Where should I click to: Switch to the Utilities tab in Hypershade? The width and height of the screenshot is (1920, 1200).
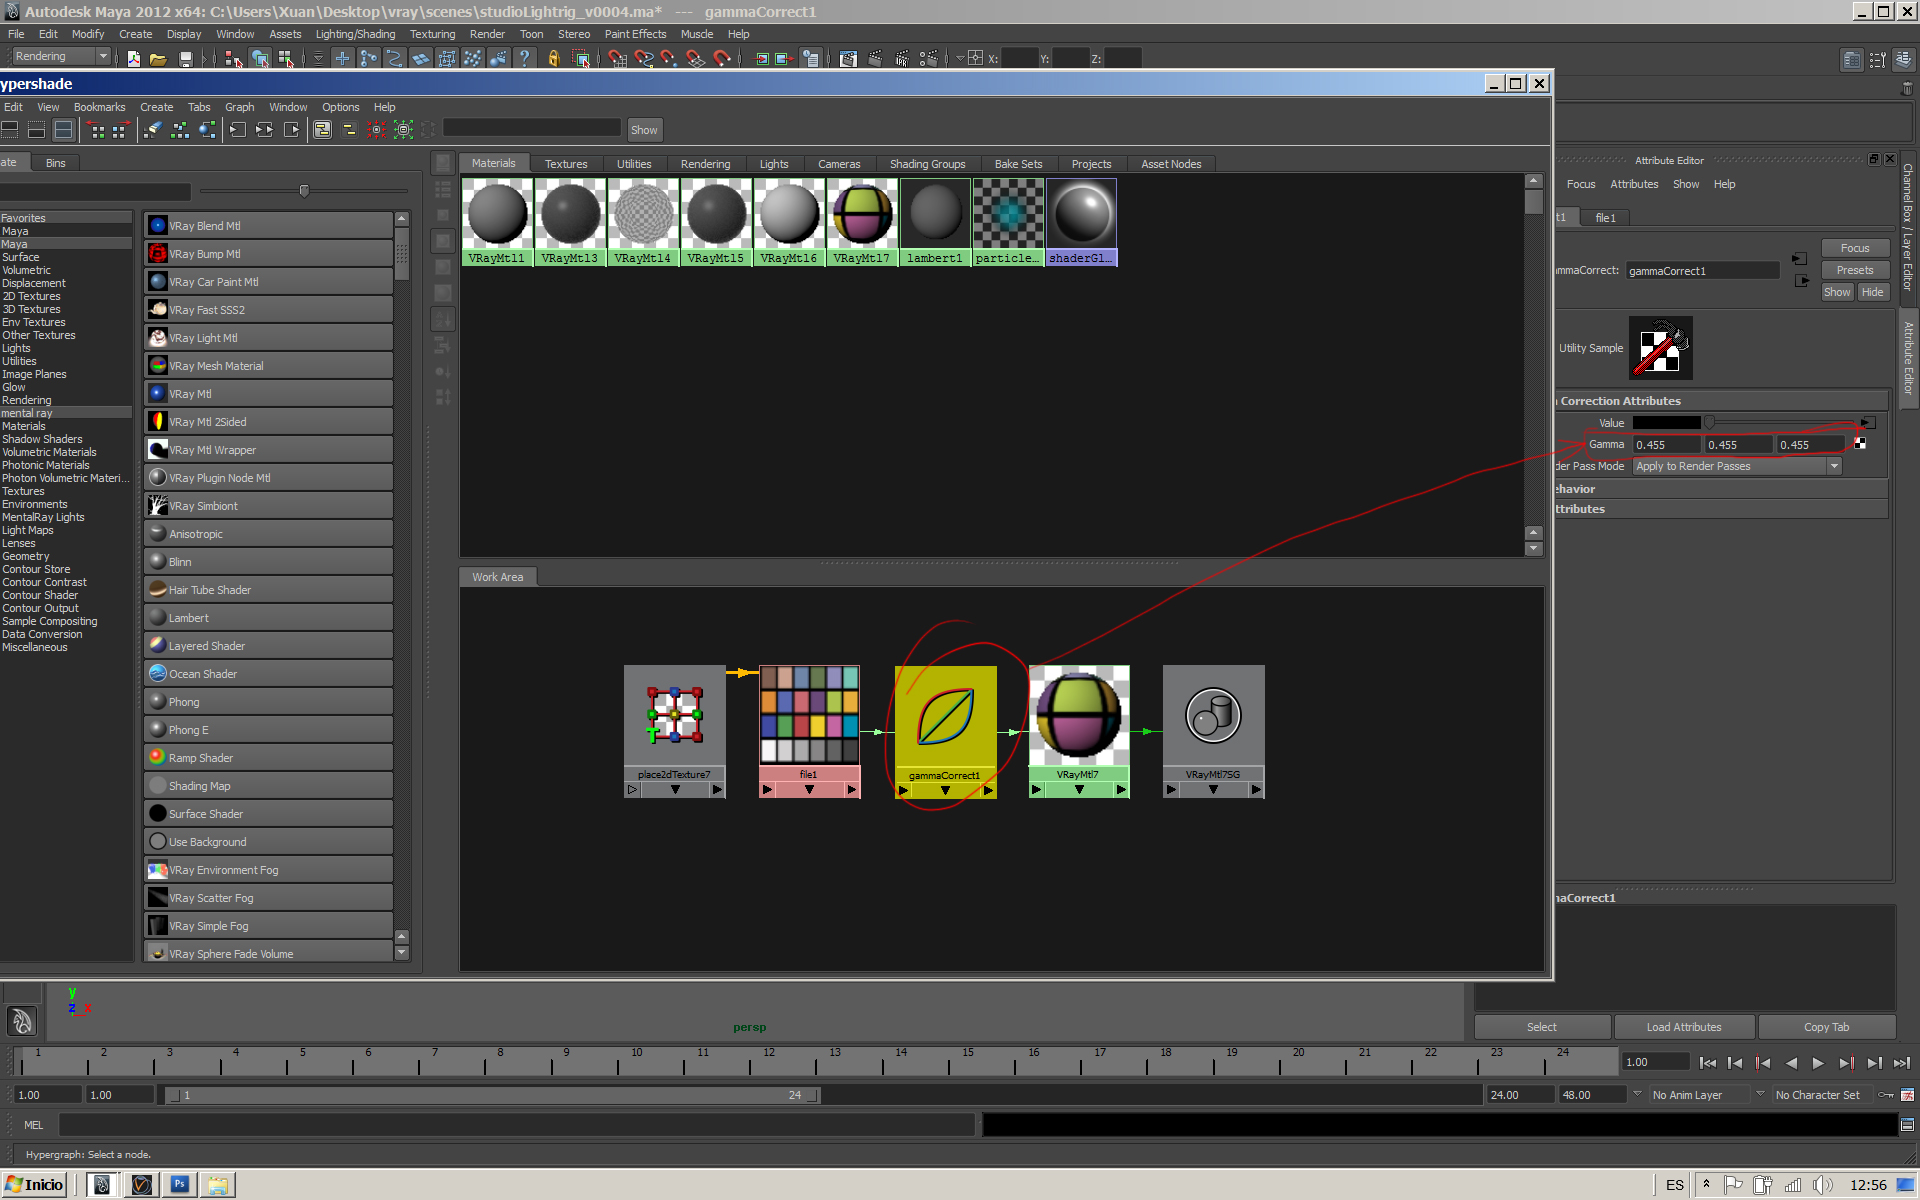[x=634, y=164]
